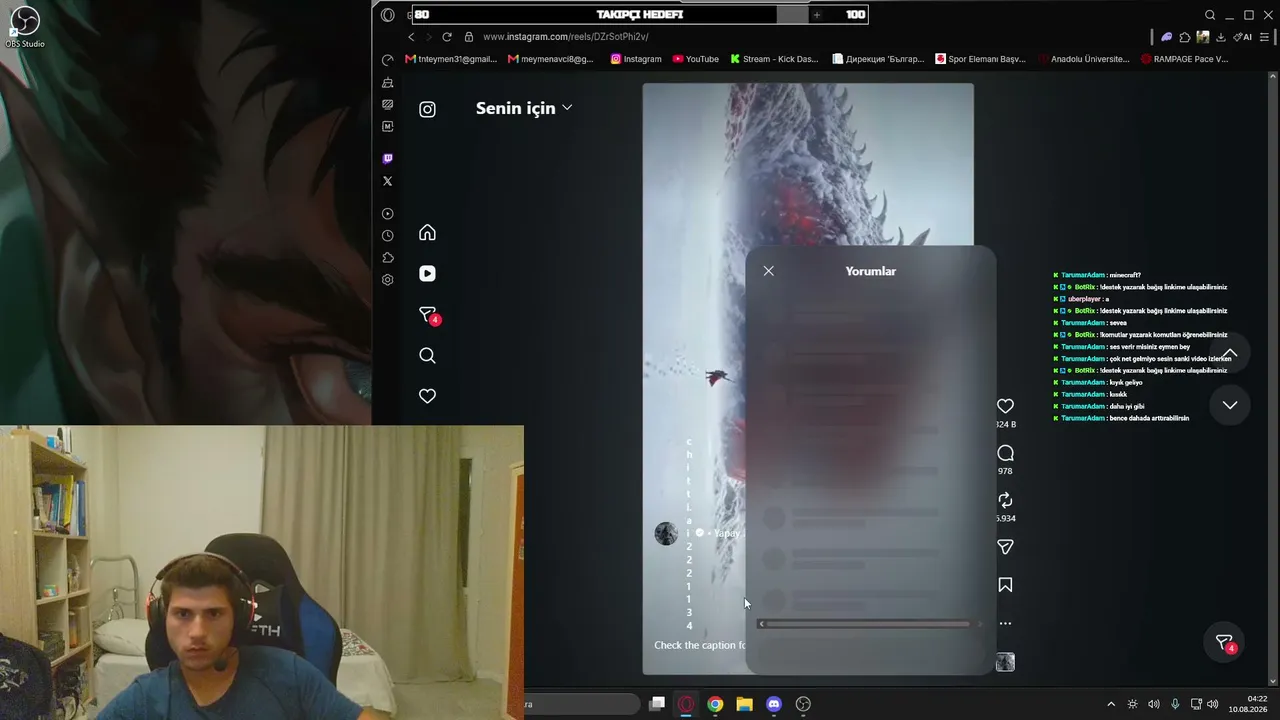Open the Instagram bookmark
The width and height of the screenshot is (1280, 720).
636,59
